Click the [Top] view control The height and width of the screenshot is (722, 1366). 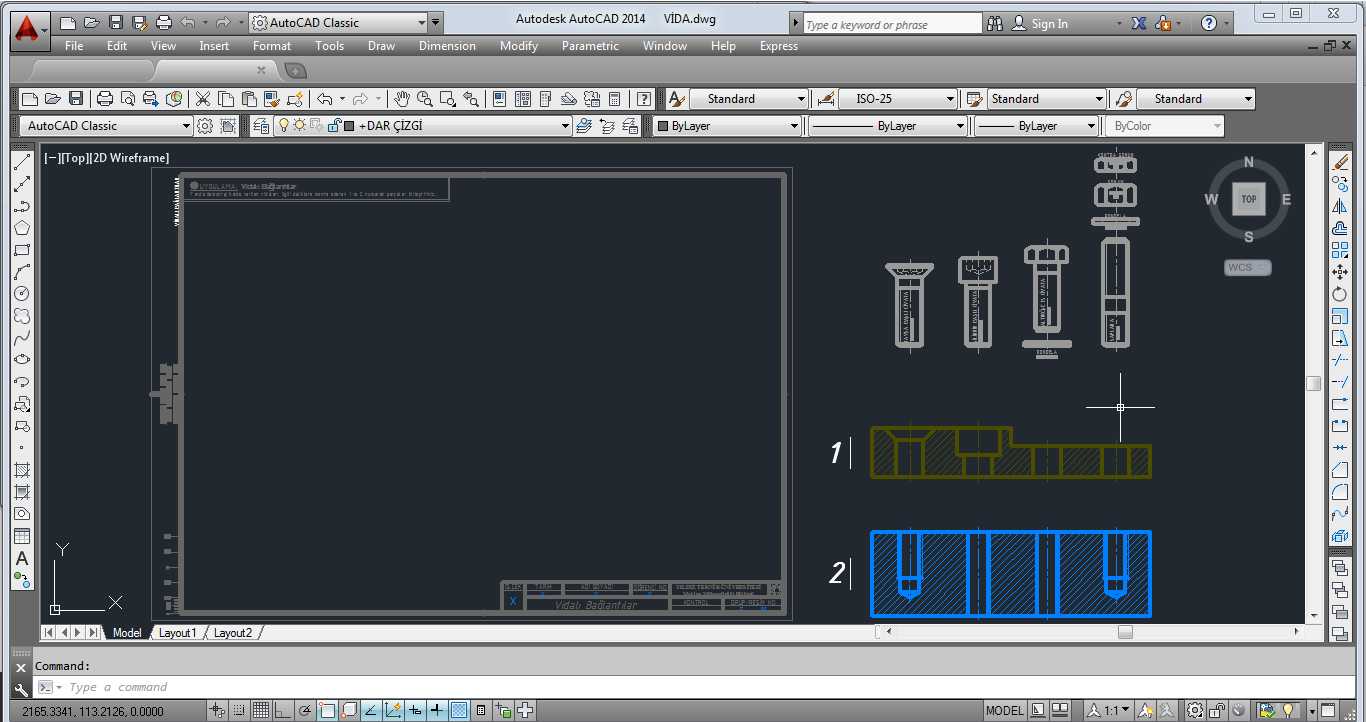coord(75,158)
